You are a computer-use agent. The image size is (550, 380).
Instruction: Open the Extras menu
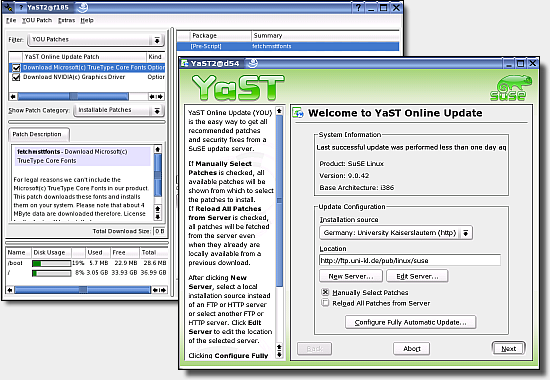click(x=66, y=20)
